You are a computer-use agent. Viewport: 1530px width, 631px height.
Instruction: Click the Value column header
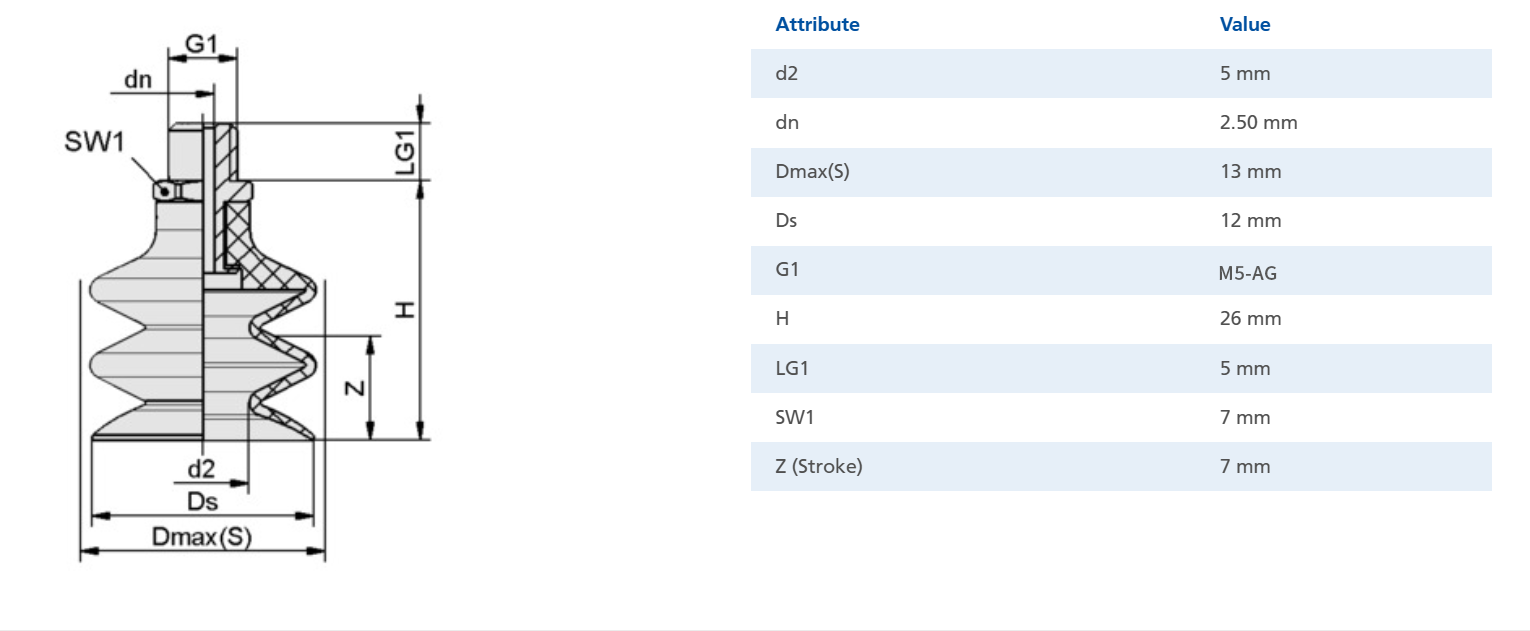1245,25
